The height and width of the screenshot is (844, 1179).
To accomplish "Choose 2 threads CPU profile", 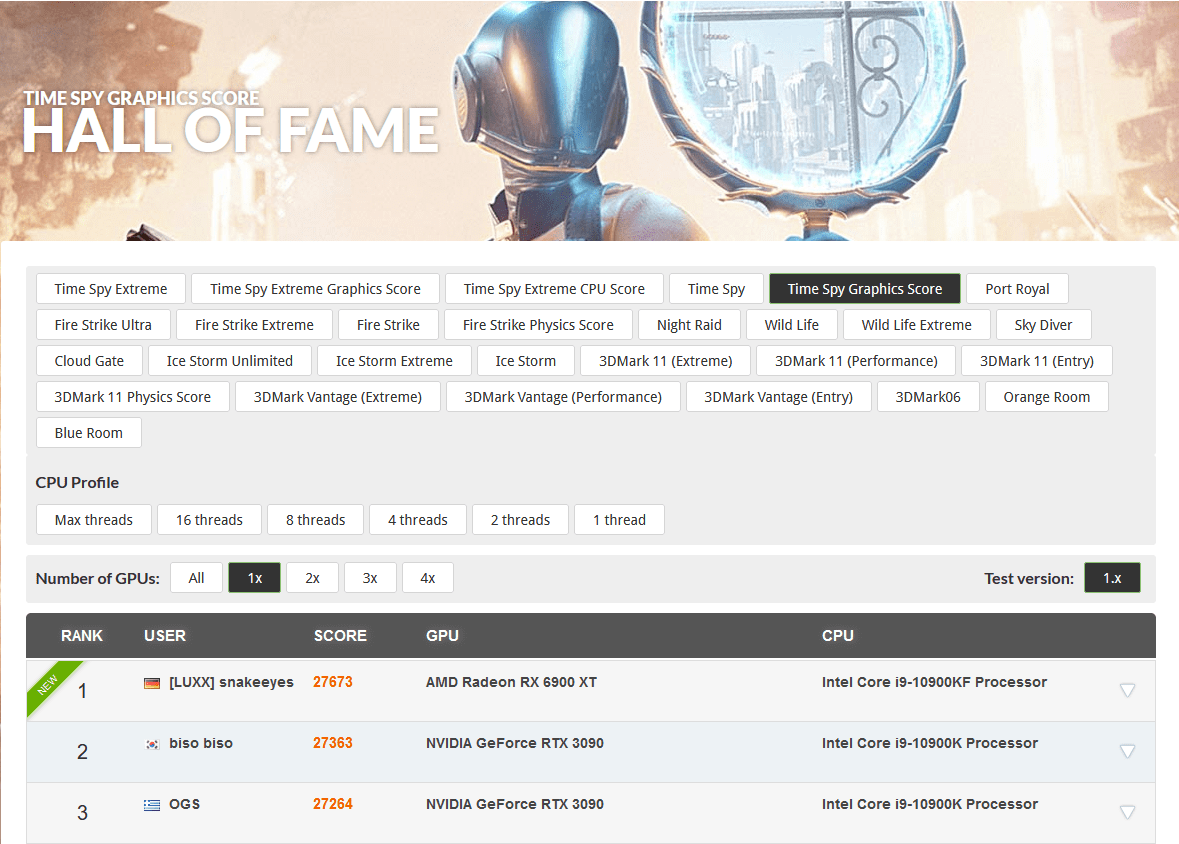I will pyautogui.click(x=520, y=520).
